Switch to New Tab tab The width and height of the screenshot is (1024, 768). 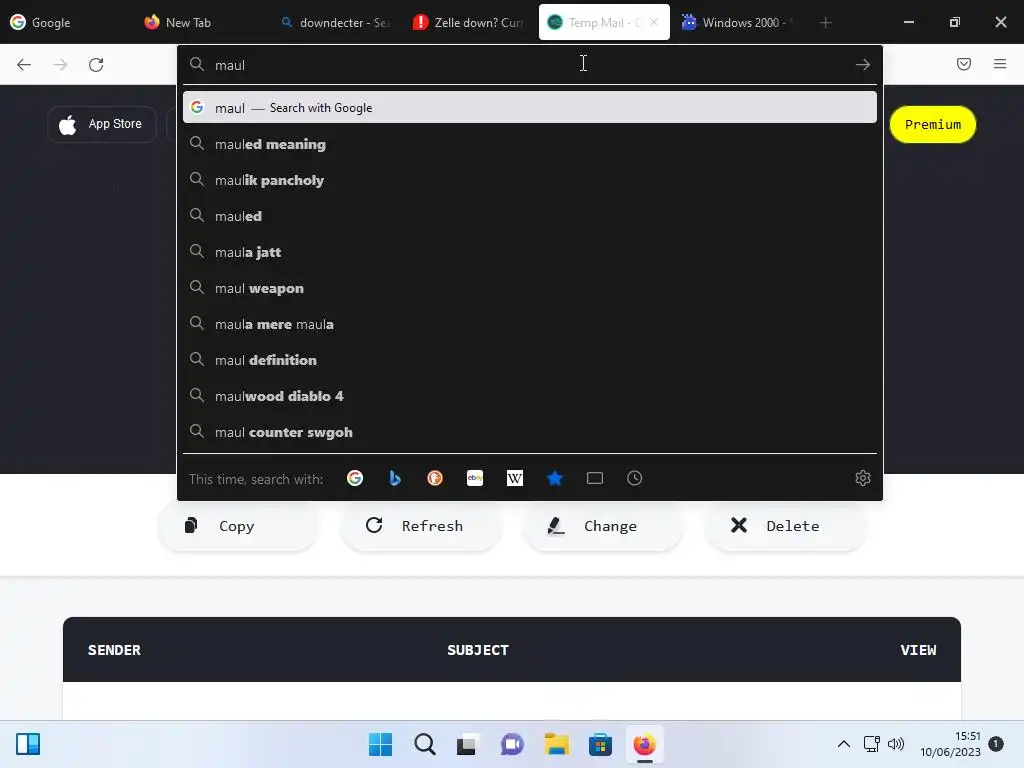pos(203,22)
